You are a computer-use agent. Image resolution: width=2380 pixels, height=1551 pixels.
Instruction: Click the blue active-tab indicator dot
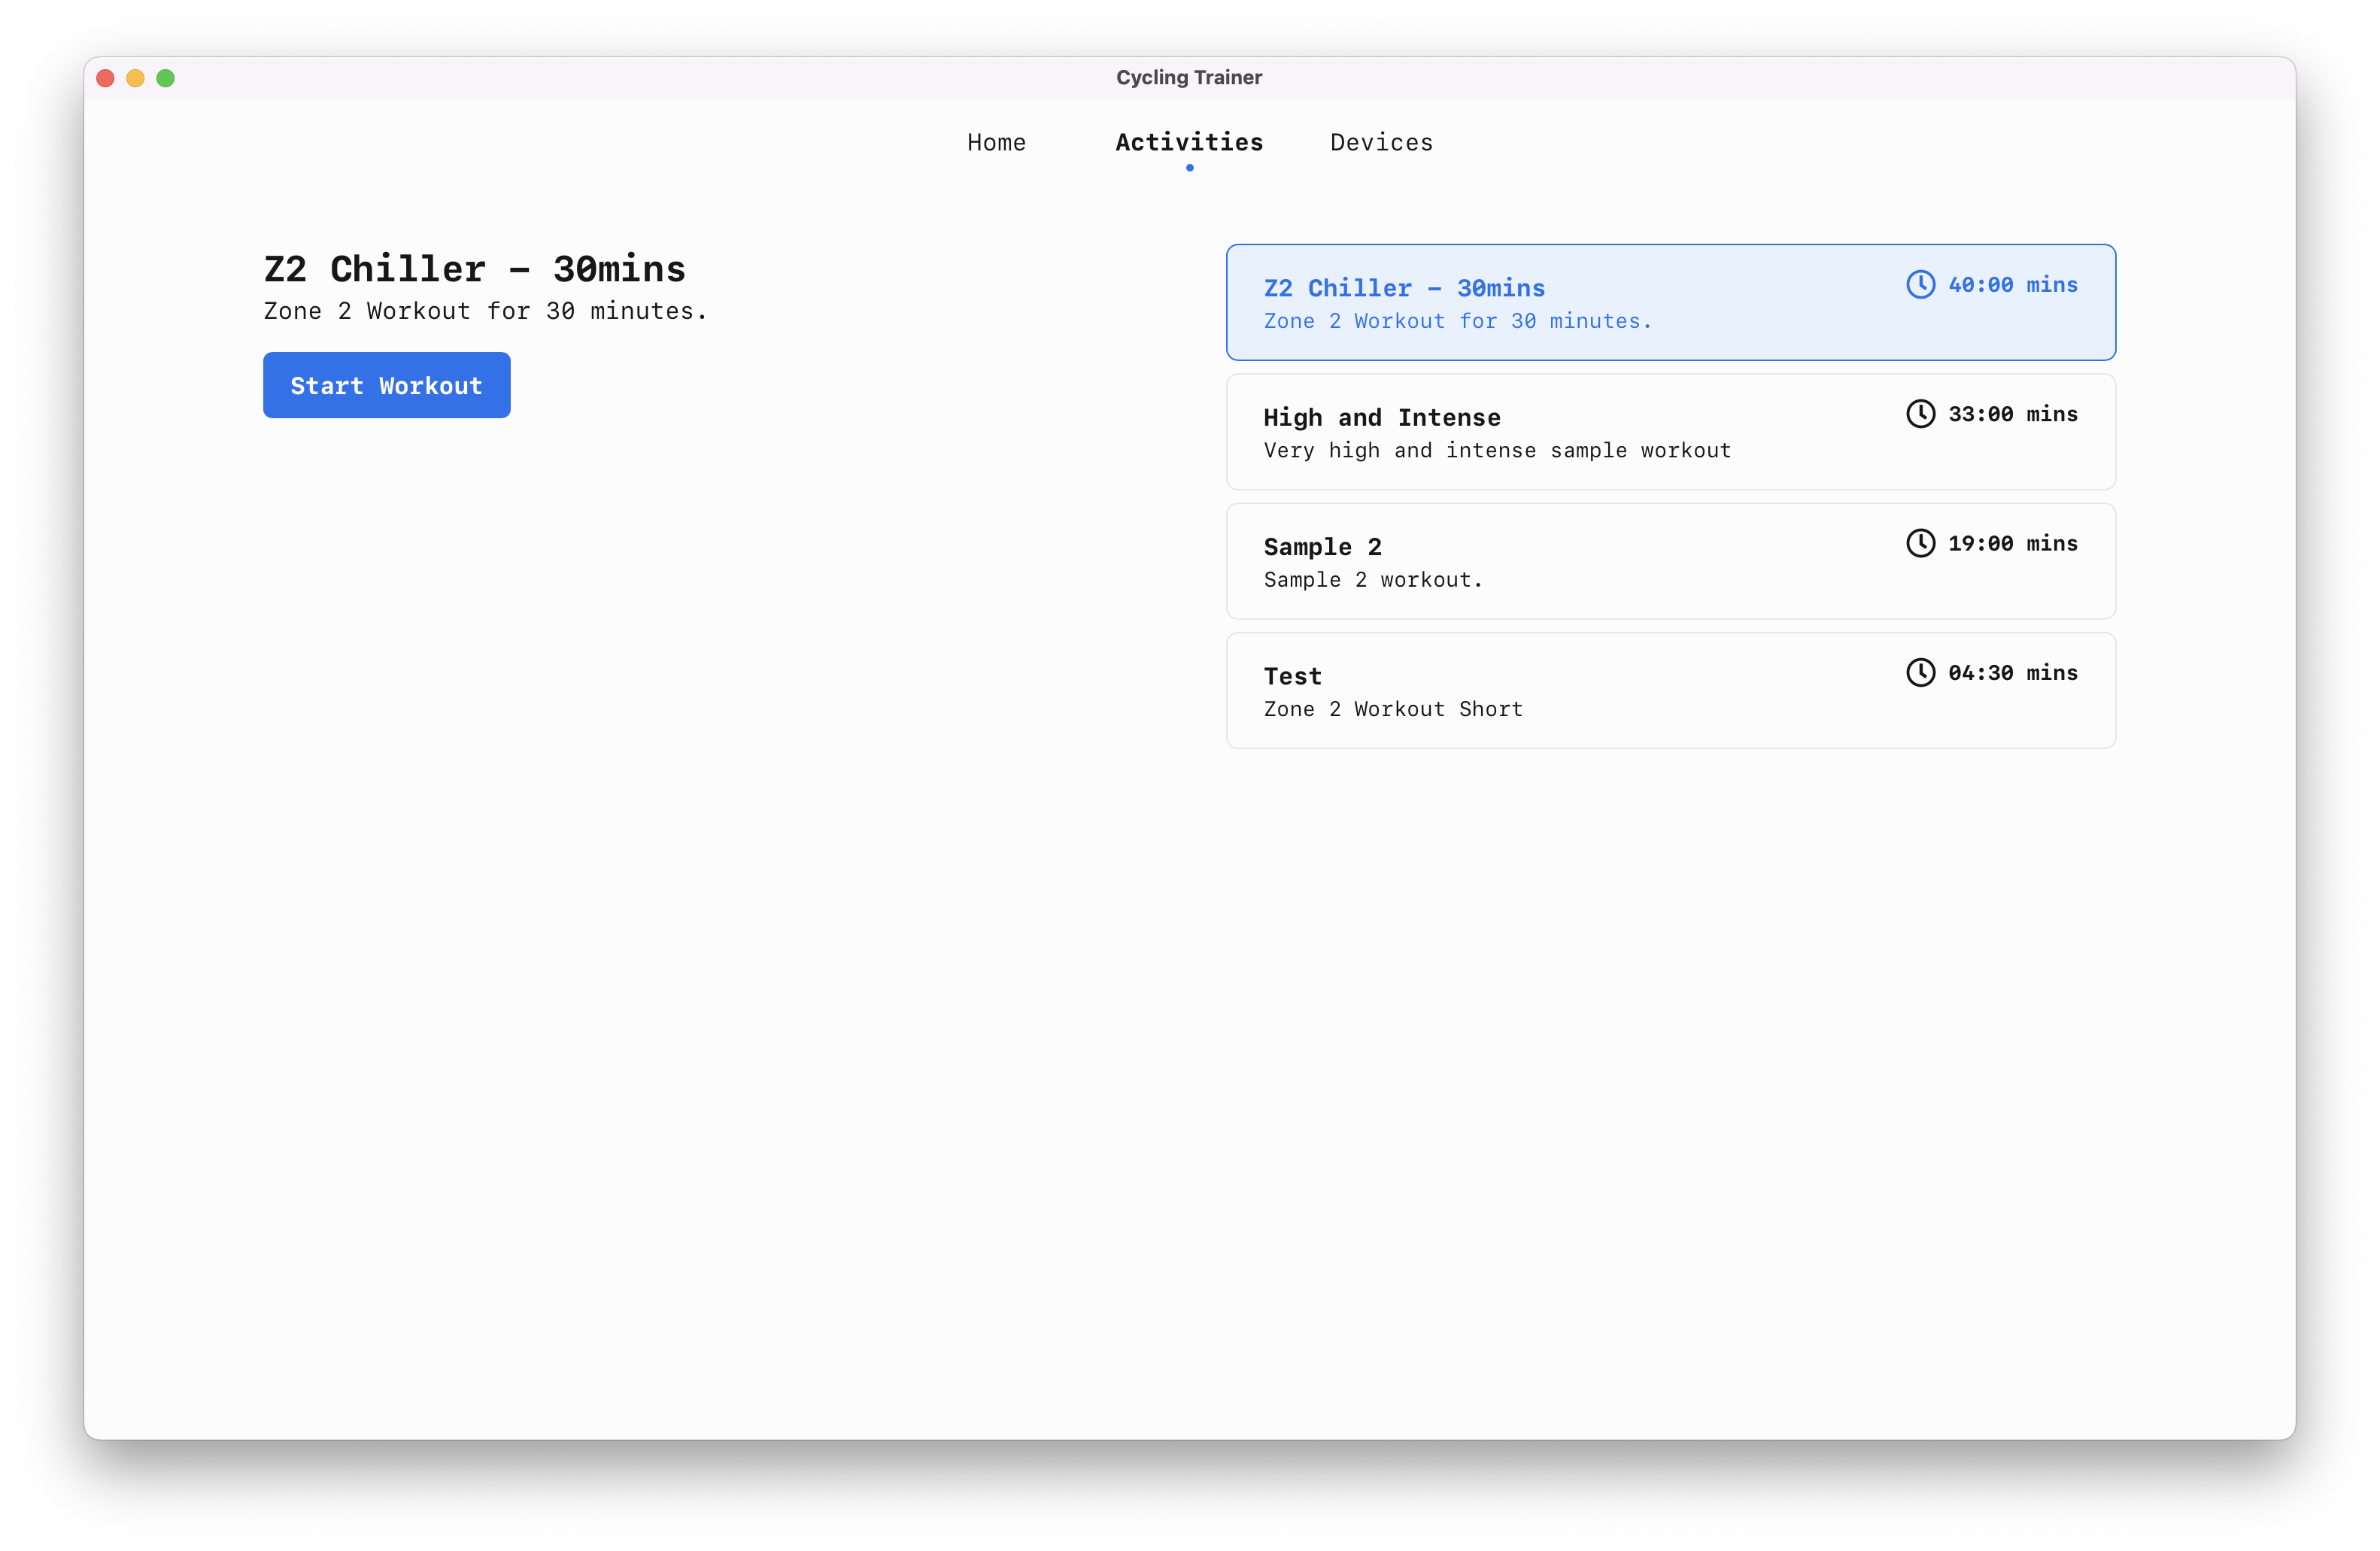click(1189, 169)
